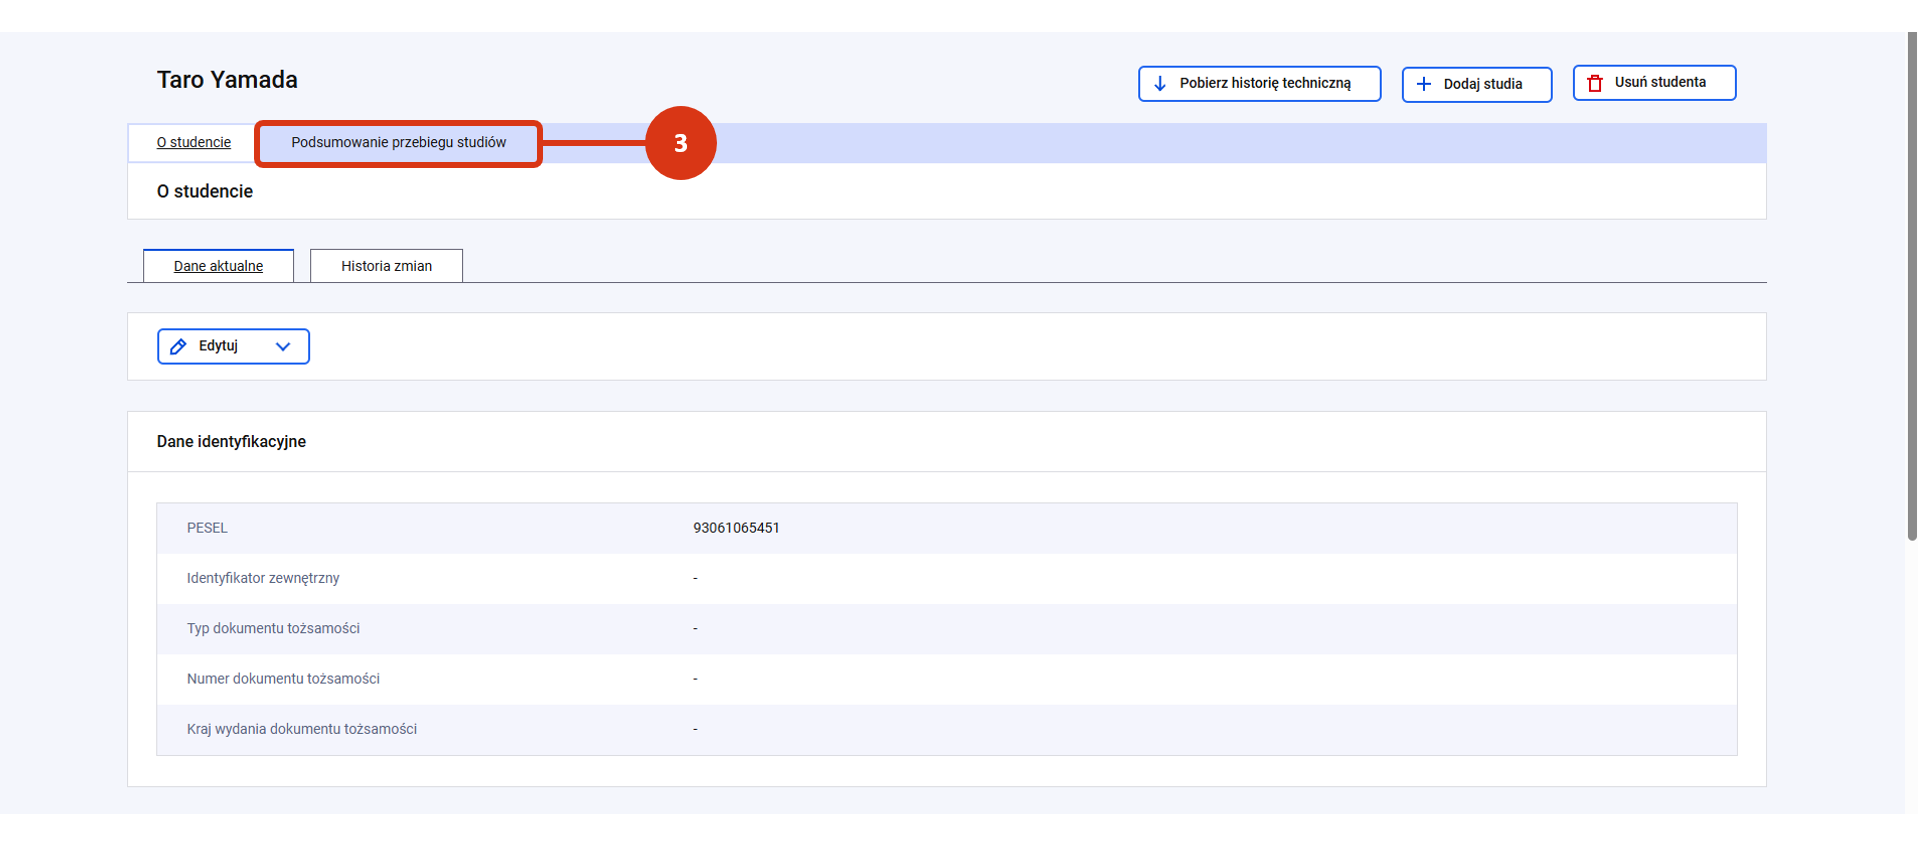This screenshot has width=1918, height=841.
Task: Select the Dane aktualne tab
Action: [219, 266]
